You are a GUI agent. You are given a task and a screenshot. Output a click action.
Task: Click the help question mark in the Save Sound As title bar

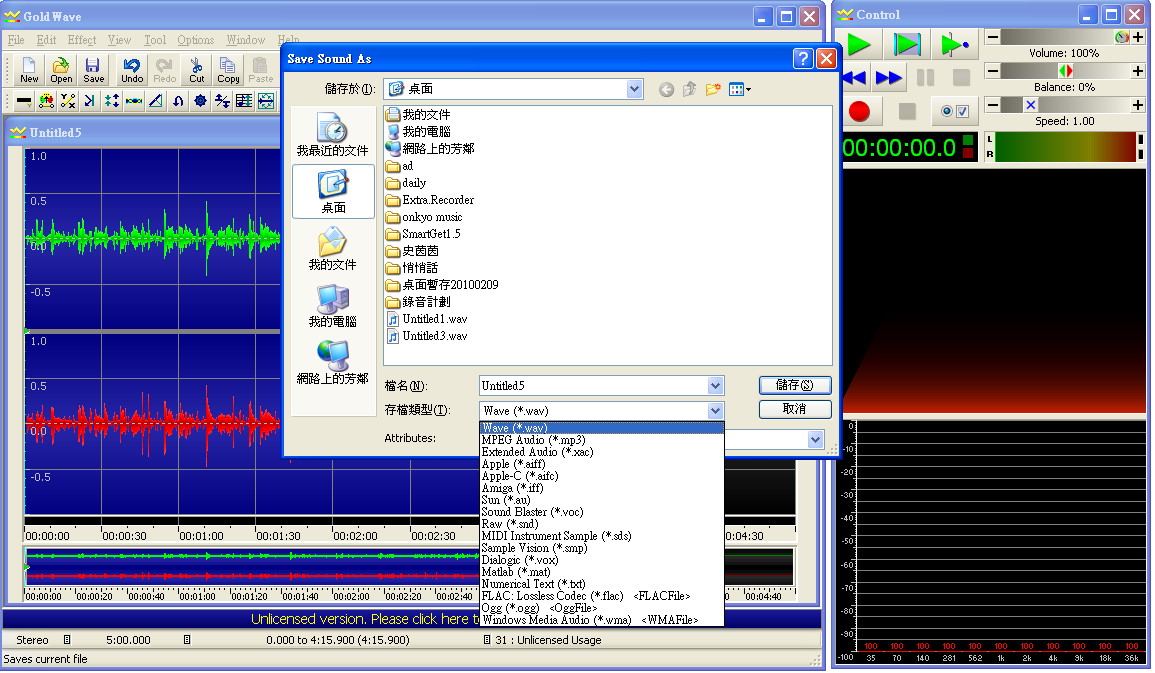pyautogui.click(x=803, y=59)
